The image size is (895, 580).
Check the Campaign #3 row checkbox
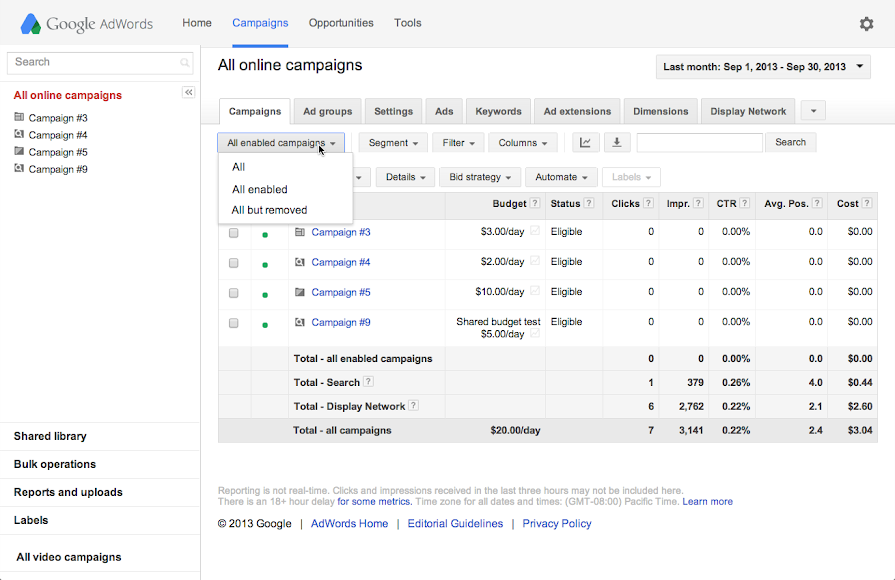pyautogui.click(x=234, y=233)
